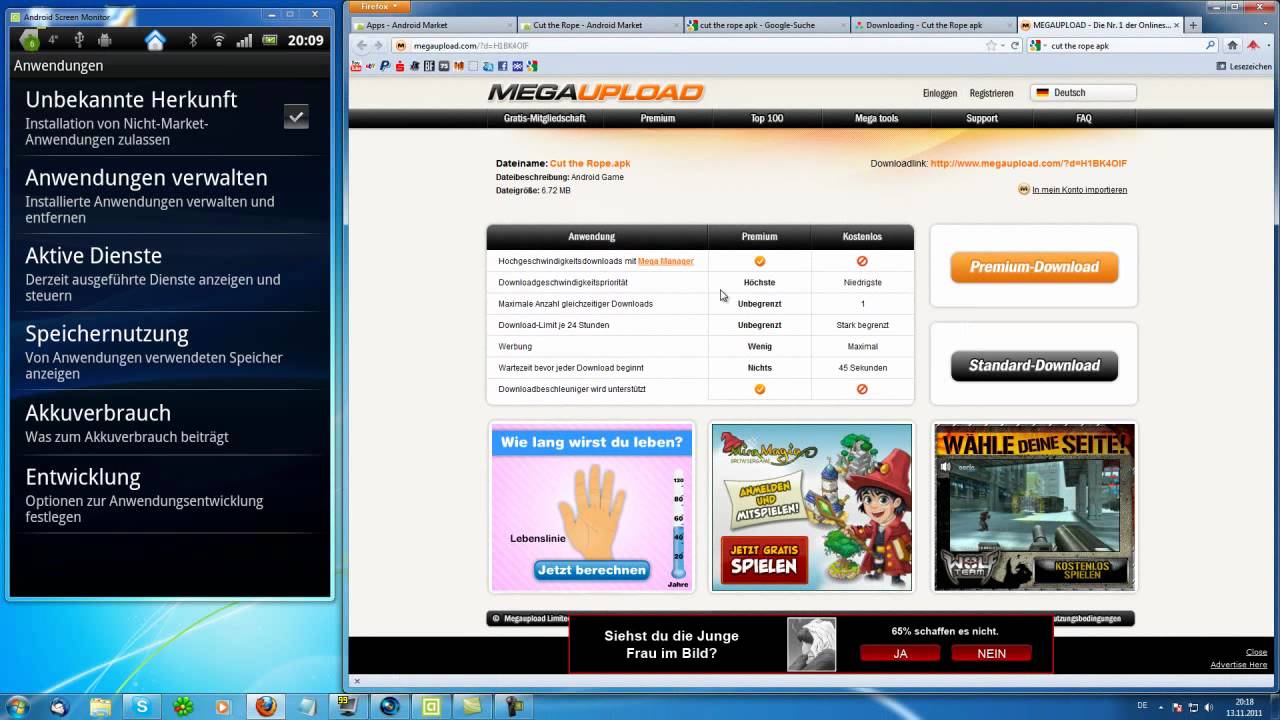
Task: Toggle Unbekannte Herkunft checkbox
Action: pyautogui.click(x=296, y=117)
